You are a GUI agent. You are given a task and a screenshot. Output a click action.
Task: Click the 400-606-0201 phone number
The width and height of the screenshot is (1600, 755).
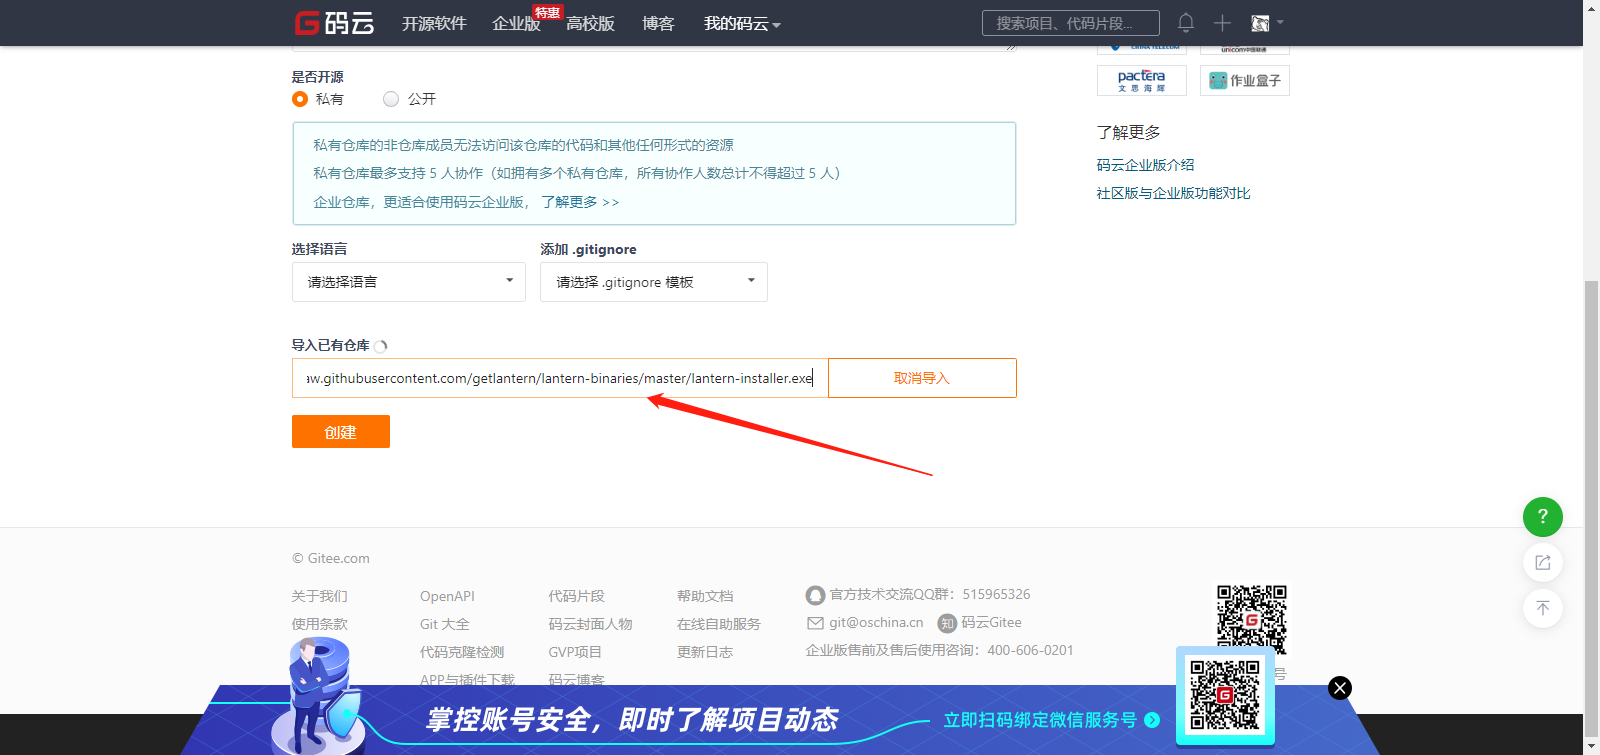tap(1030, 650)
